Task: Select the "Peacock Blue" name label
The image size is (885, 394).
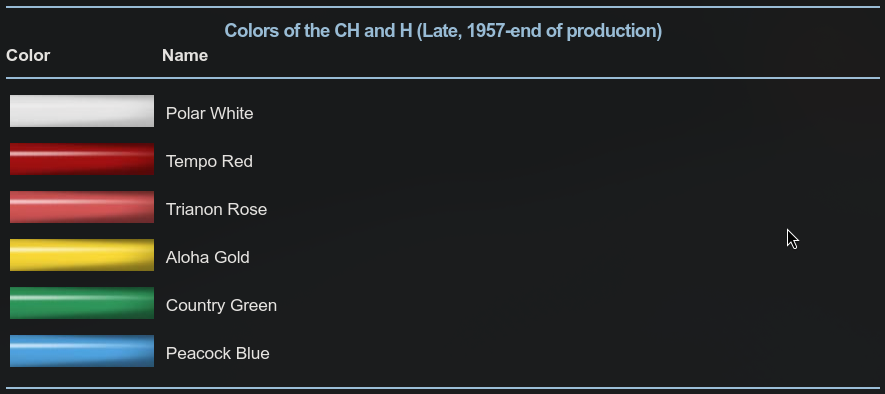Action: [x=218, y=353]
